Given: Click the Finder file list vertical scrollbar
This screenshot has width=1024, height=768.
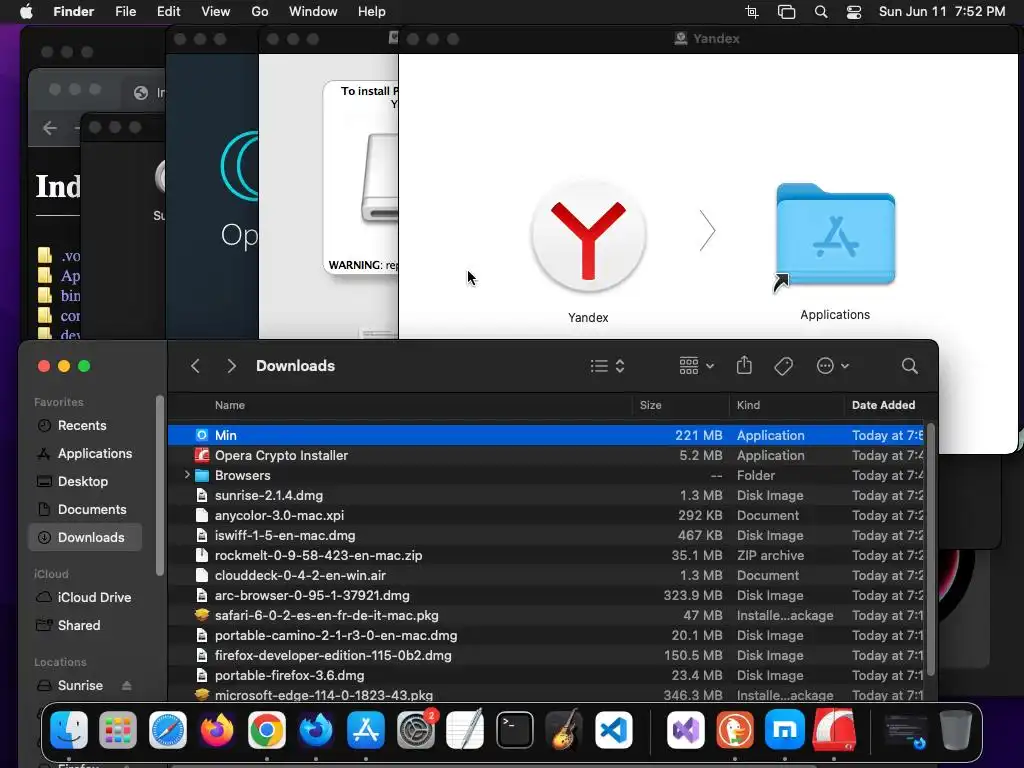Looking at the screenshot, I should click(931, 550).
